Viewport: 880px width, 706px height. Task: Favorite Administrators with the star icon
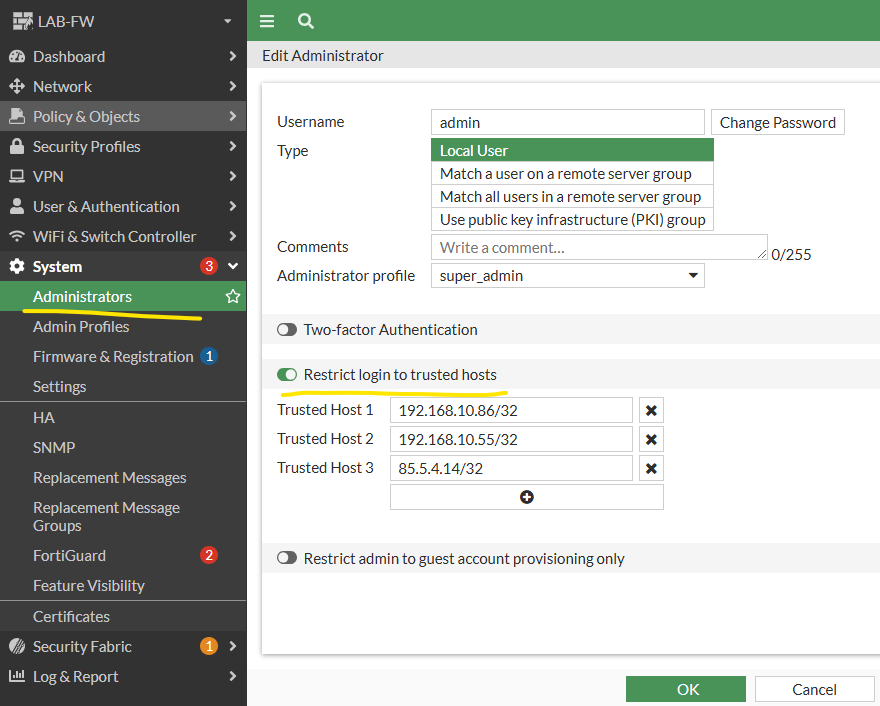tap(233, 296)
